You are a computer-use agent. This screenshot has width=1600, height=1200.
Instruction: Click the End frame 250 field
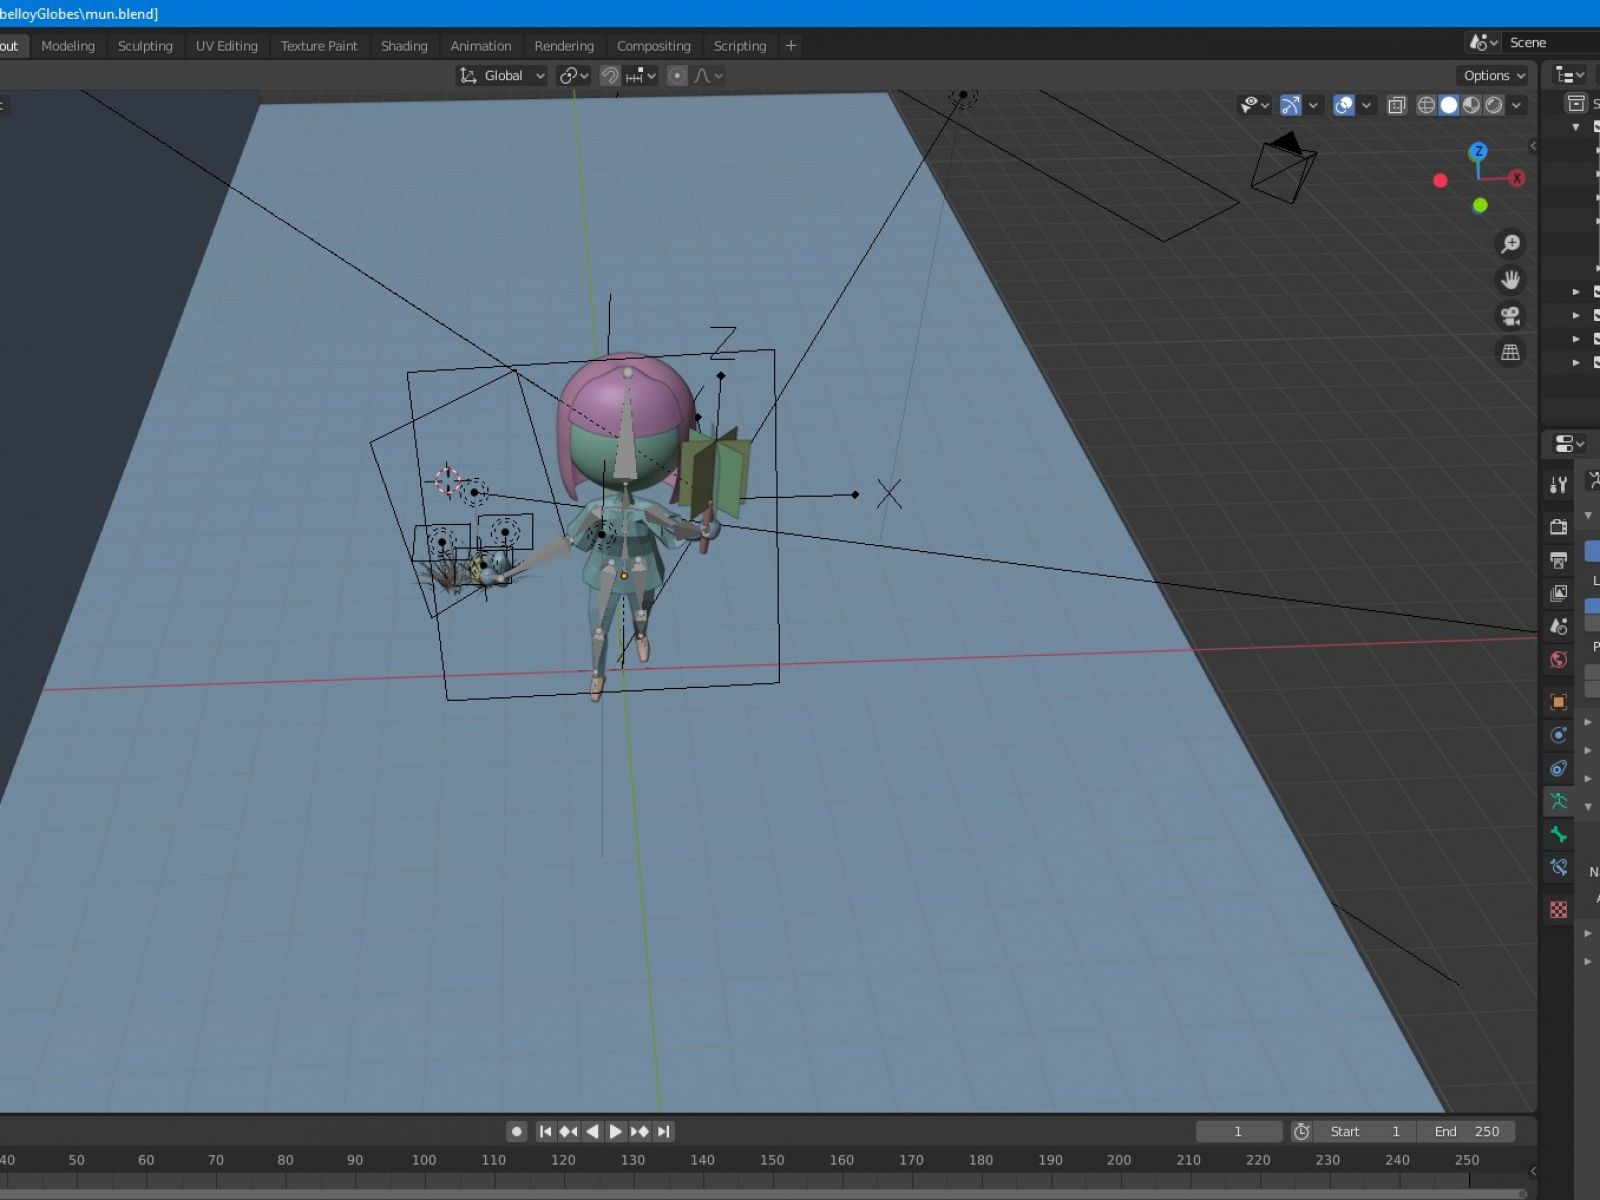tap(1468, 1131)
